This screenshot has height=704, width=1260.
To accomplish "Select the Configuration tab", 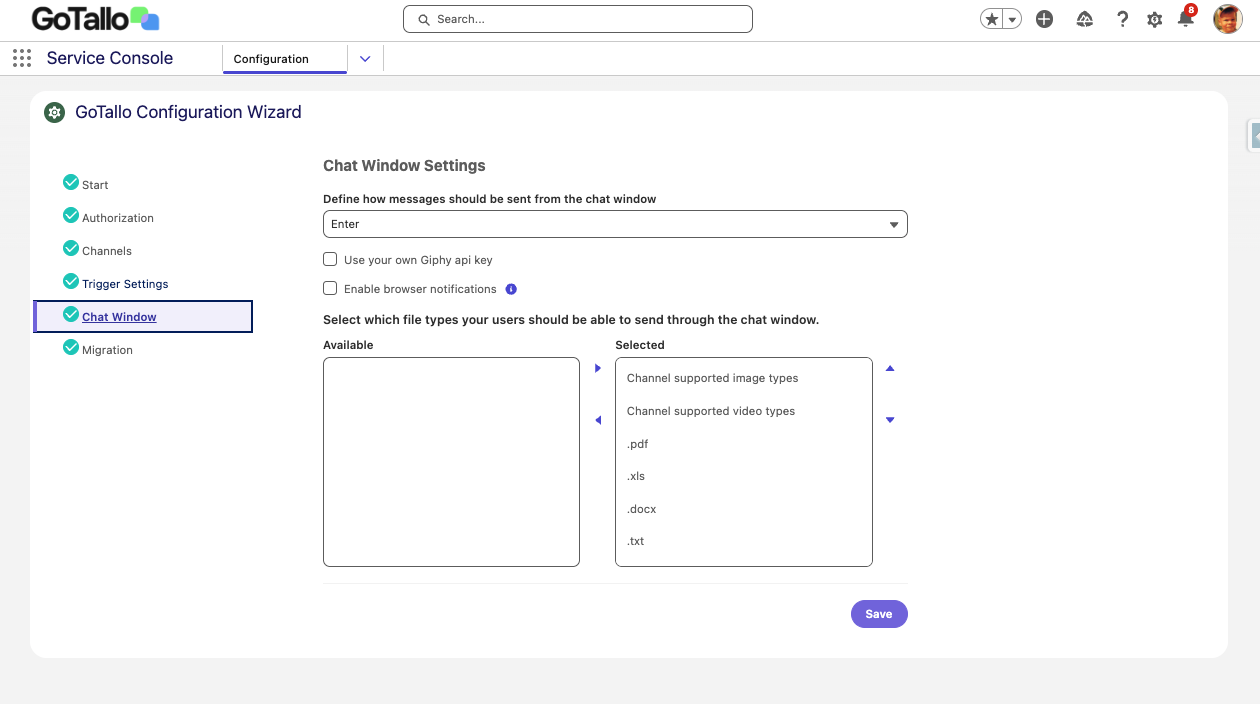I will pos(271,59).
